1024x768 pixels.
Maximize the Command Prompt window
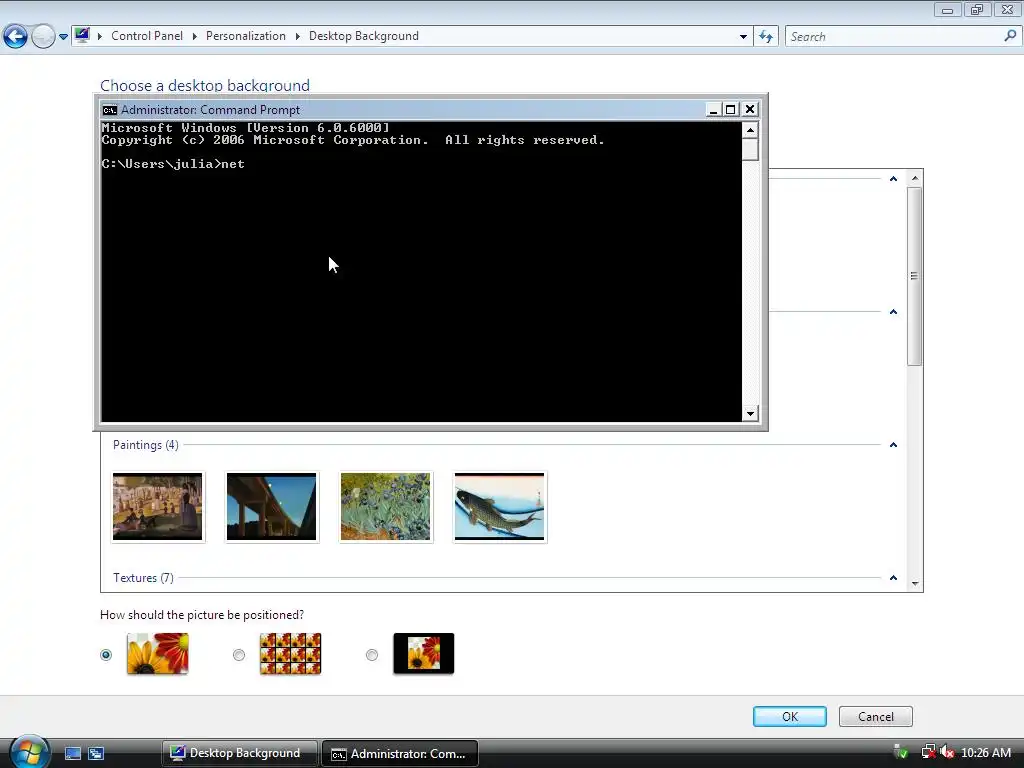pos(731,110)
